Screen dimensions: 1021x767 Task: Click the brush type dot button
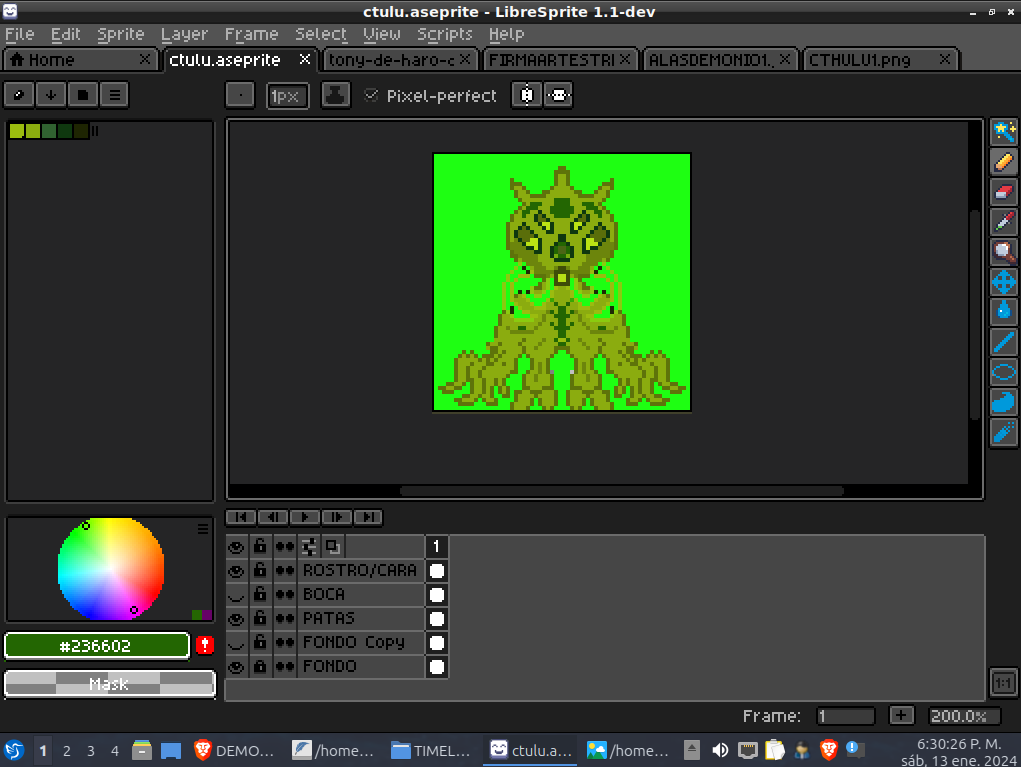[240, 95]
